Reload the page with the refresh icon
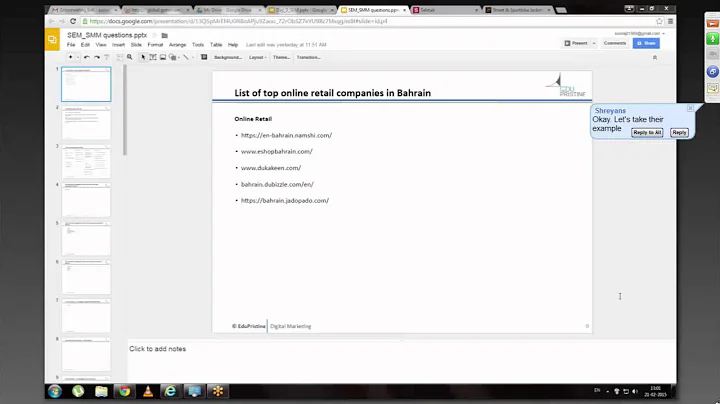The height and width of the screenshot is (404, 720). pyautogui.click(x=73, y=21)
